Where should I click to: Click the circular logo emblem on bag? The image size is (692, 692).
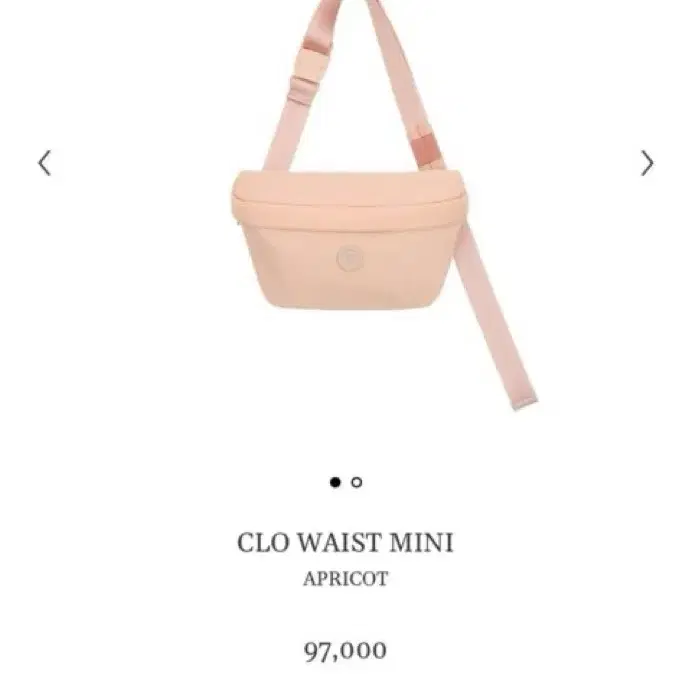click(x=350, y=258)
